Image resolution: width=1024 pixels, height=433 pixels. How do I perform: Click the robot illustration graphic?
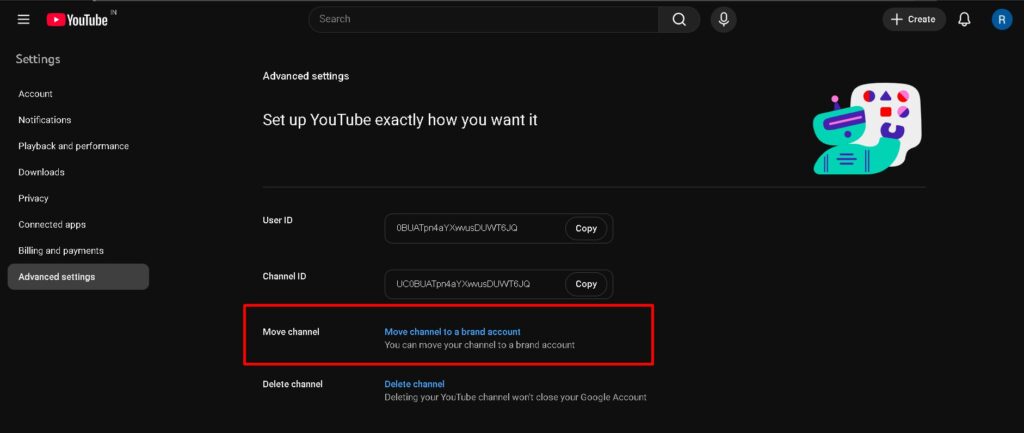(x=867, y=128)
